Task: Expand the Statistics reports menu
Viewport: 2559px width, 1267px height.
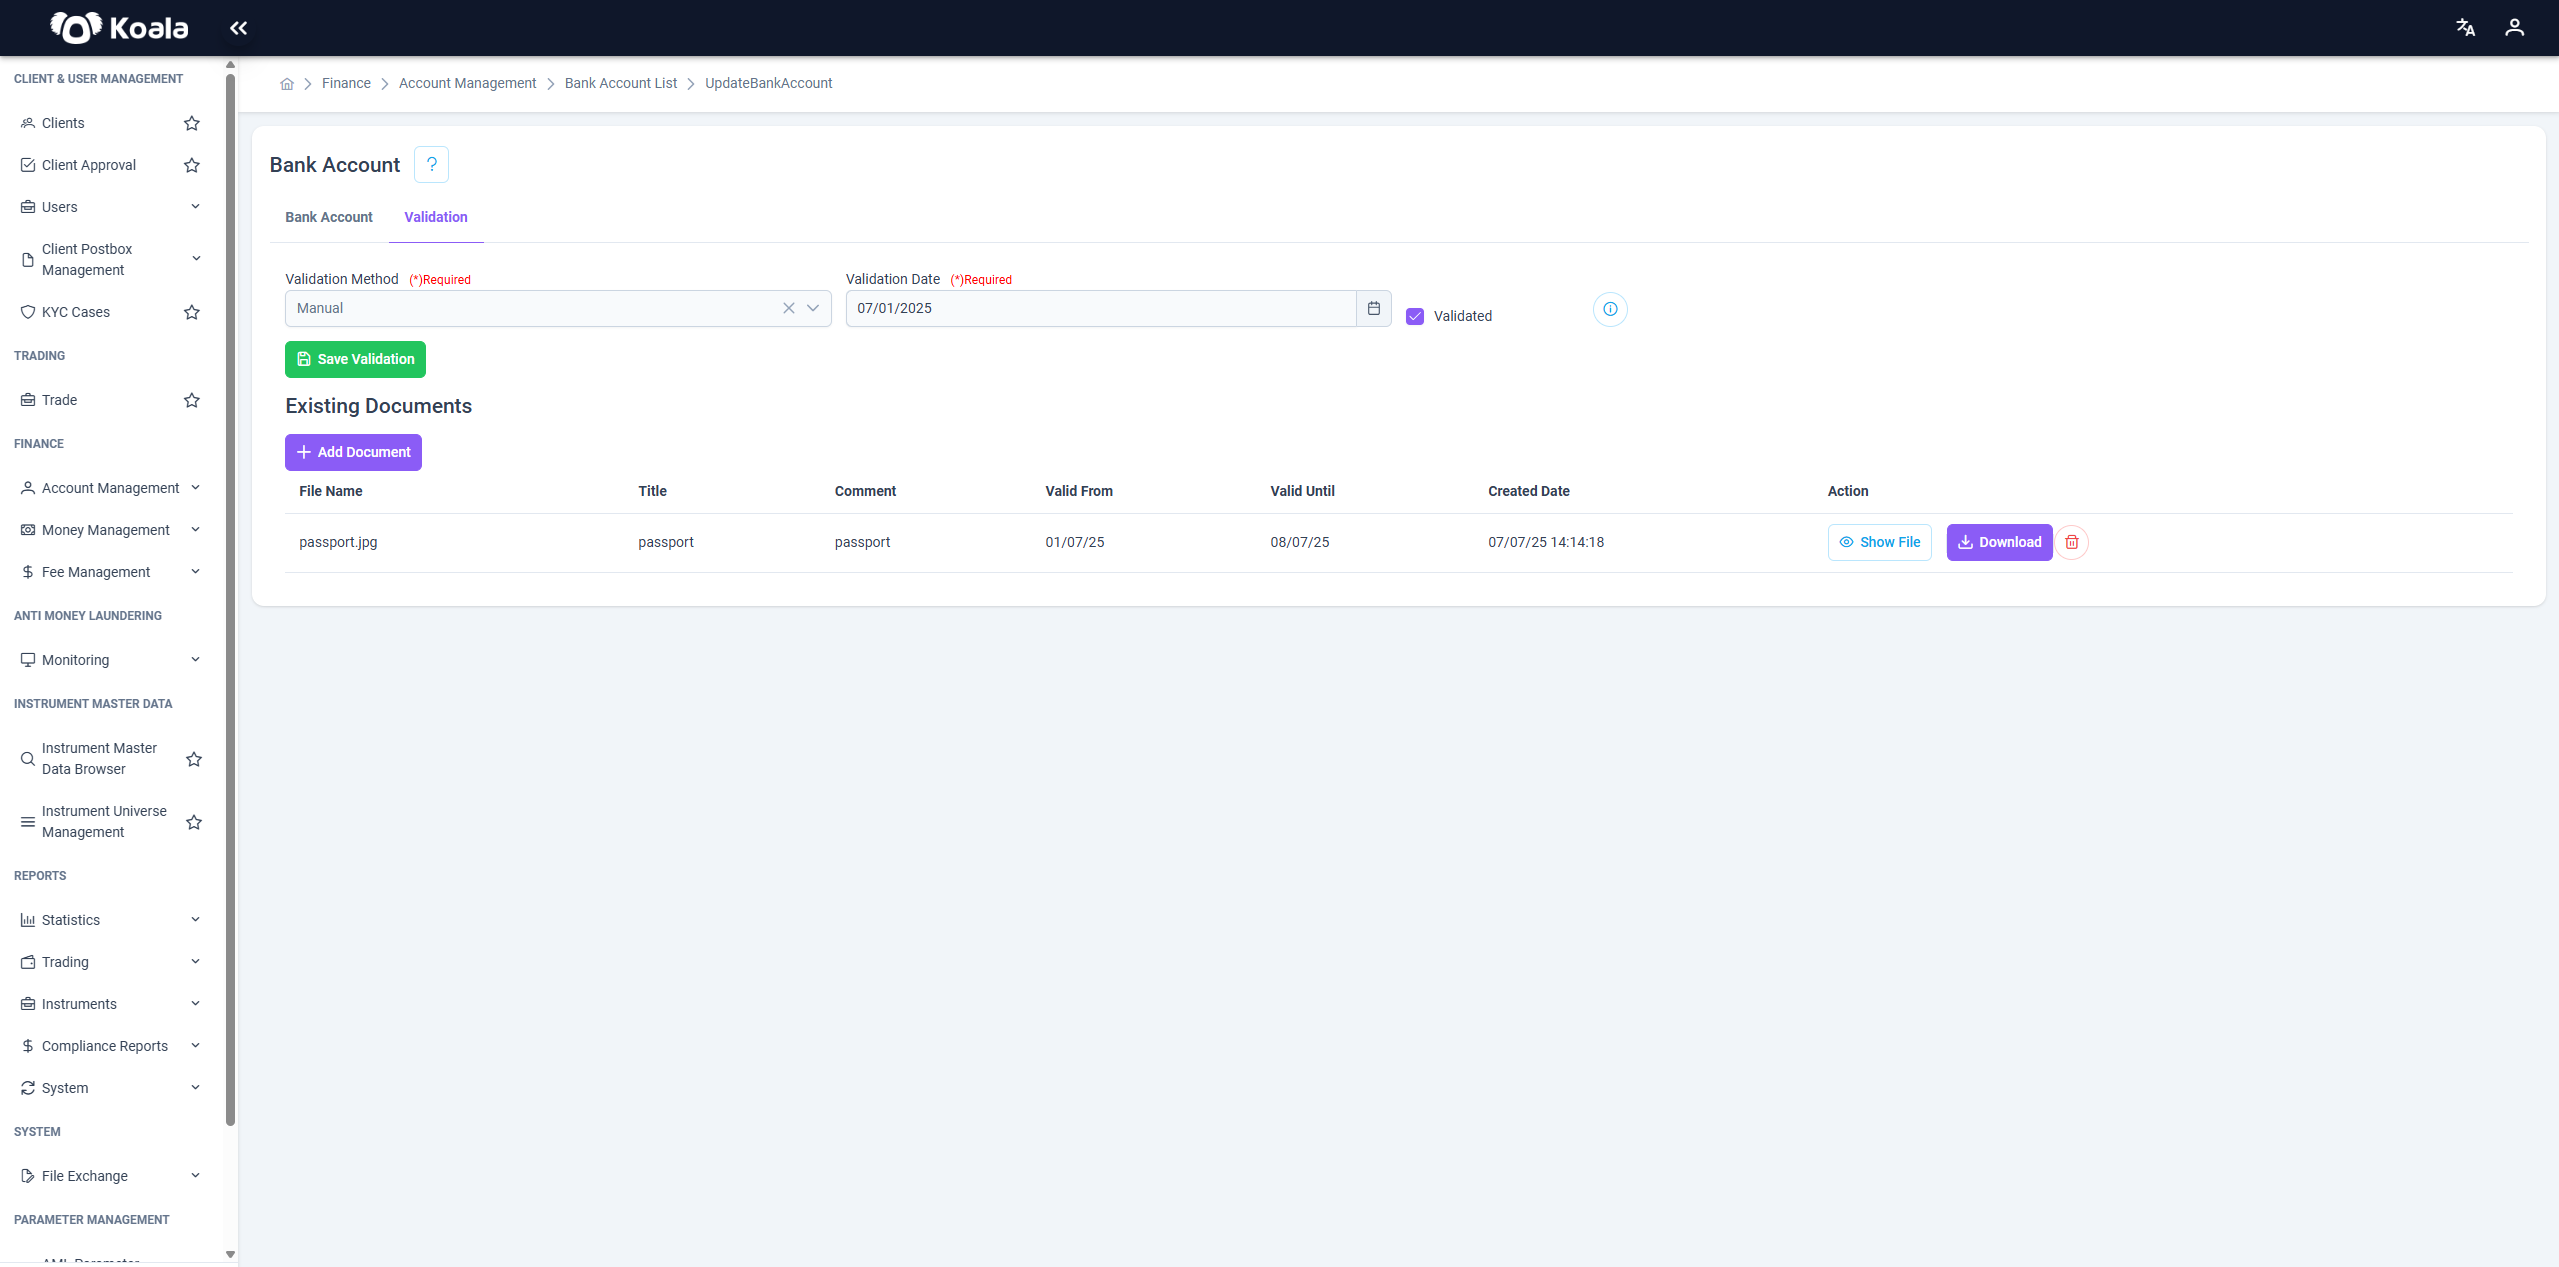Action: (110, 920)
